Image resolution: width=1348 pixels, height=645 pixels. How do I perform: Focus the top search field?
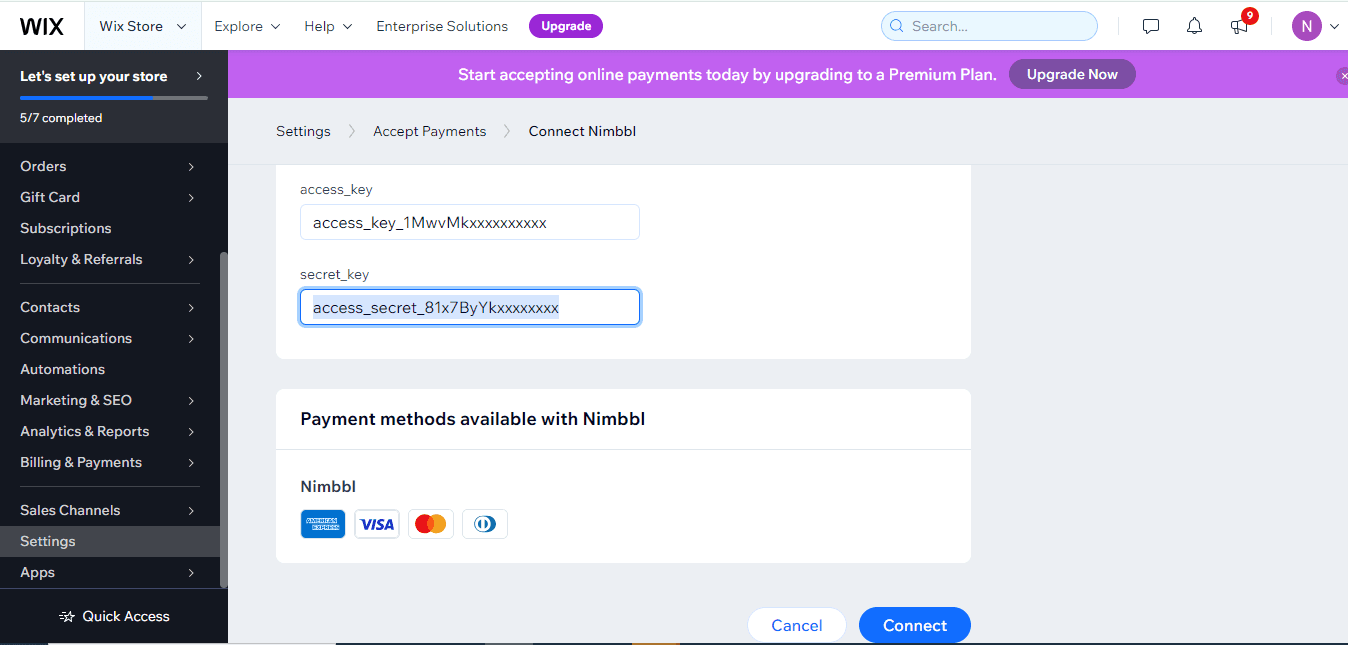(989, 26)
